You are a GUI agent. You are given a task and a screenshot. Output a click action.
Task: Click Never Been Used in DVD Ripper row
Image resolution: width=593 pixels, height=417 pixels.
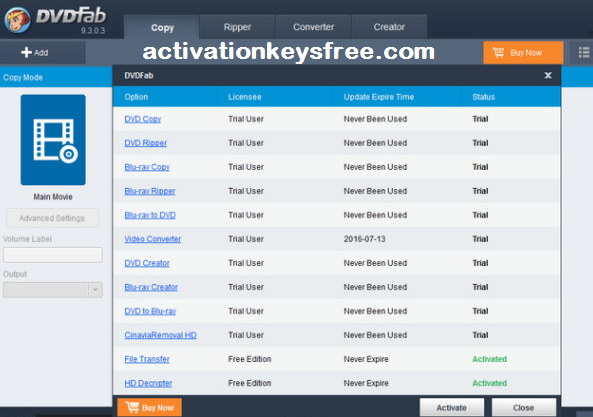[375, 143]
